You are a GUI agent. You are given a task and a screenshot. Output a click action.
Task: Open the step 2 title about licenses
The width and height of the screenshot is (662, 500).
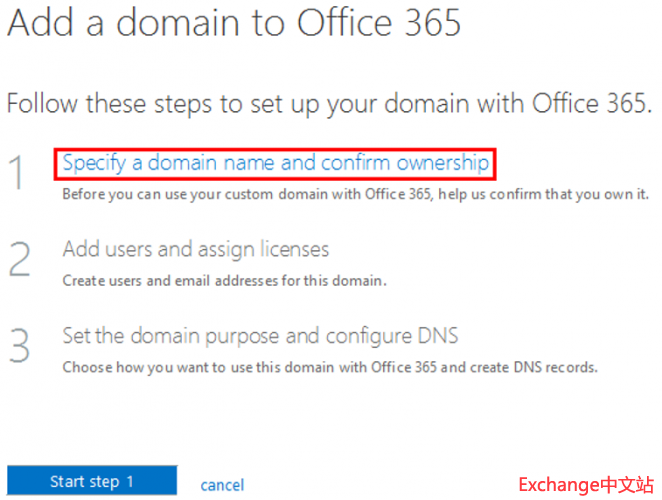click(x=195, y=249)
